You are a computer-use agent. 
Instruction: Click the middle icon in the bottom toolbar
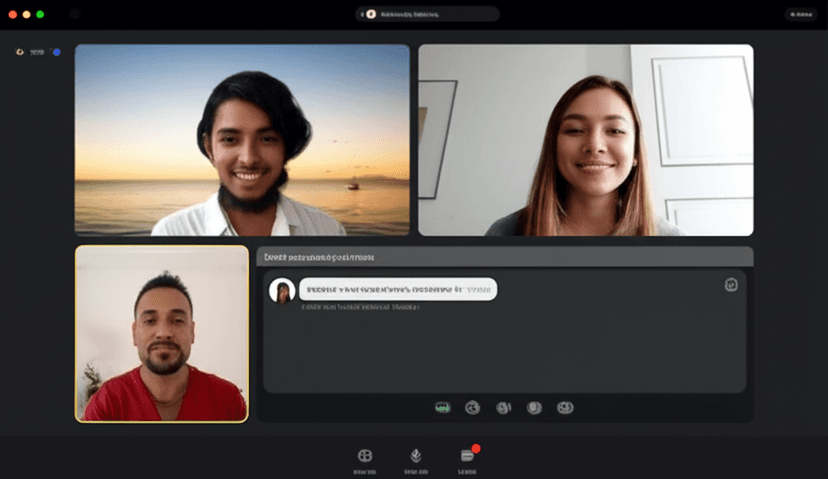tap(416, 456)
